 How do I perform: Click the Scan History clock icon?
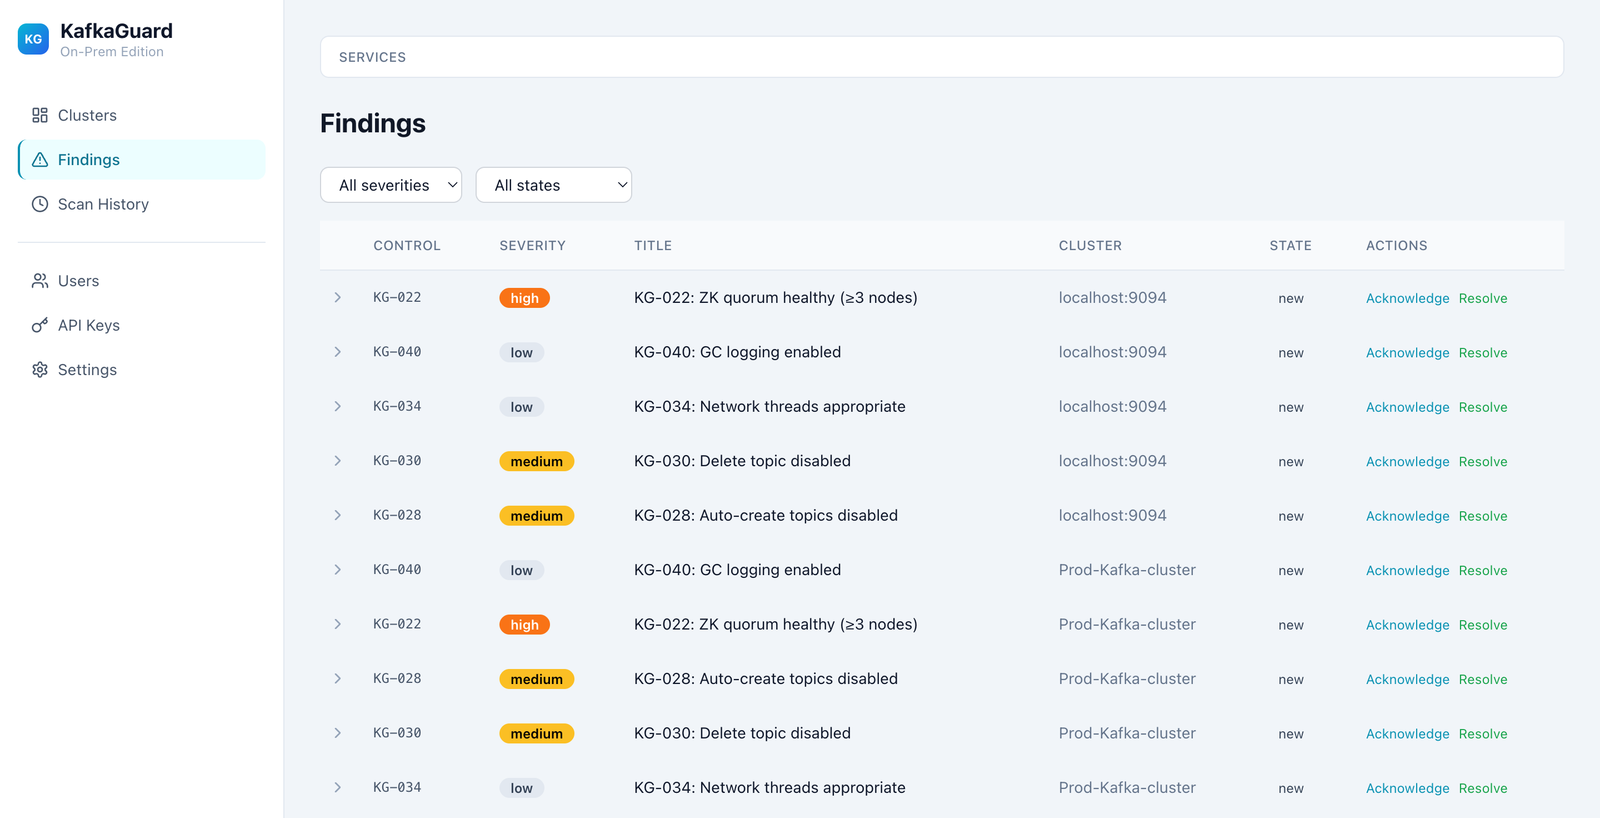tap(40, 204)
